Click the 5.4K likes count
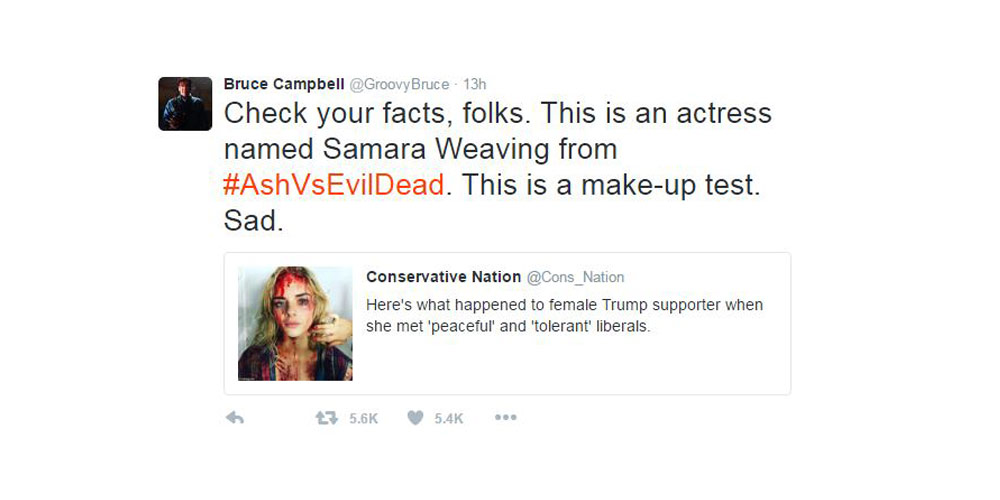 click(449, 419)
